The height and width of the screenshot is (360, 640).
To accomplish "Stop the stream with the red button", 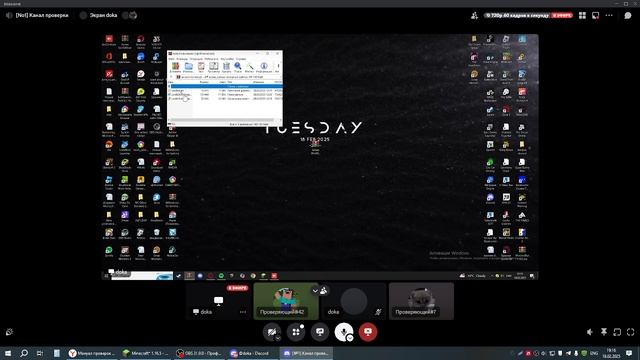I will 368,331.
